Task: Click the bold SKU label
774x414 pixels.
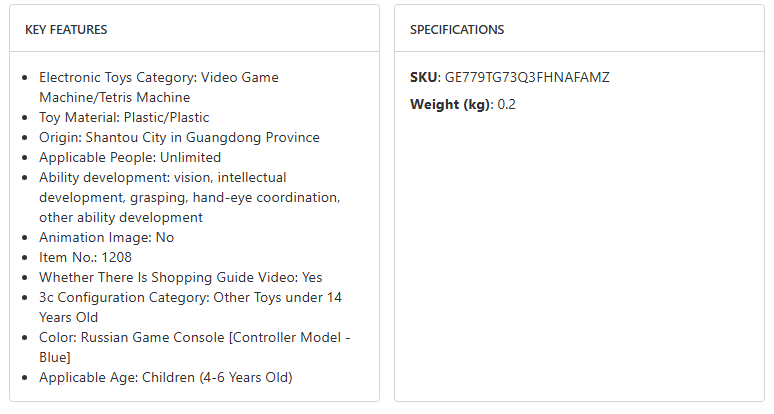Action: coord(423,77)
